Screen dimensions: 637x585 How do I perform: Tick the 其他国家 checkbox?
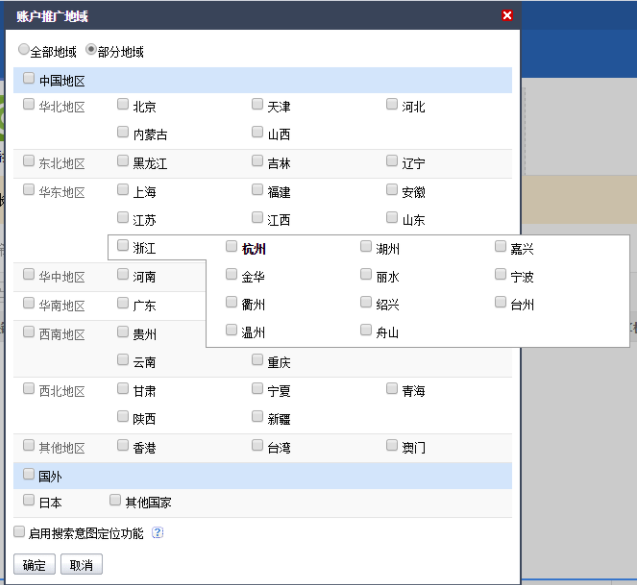click(115, 500)
